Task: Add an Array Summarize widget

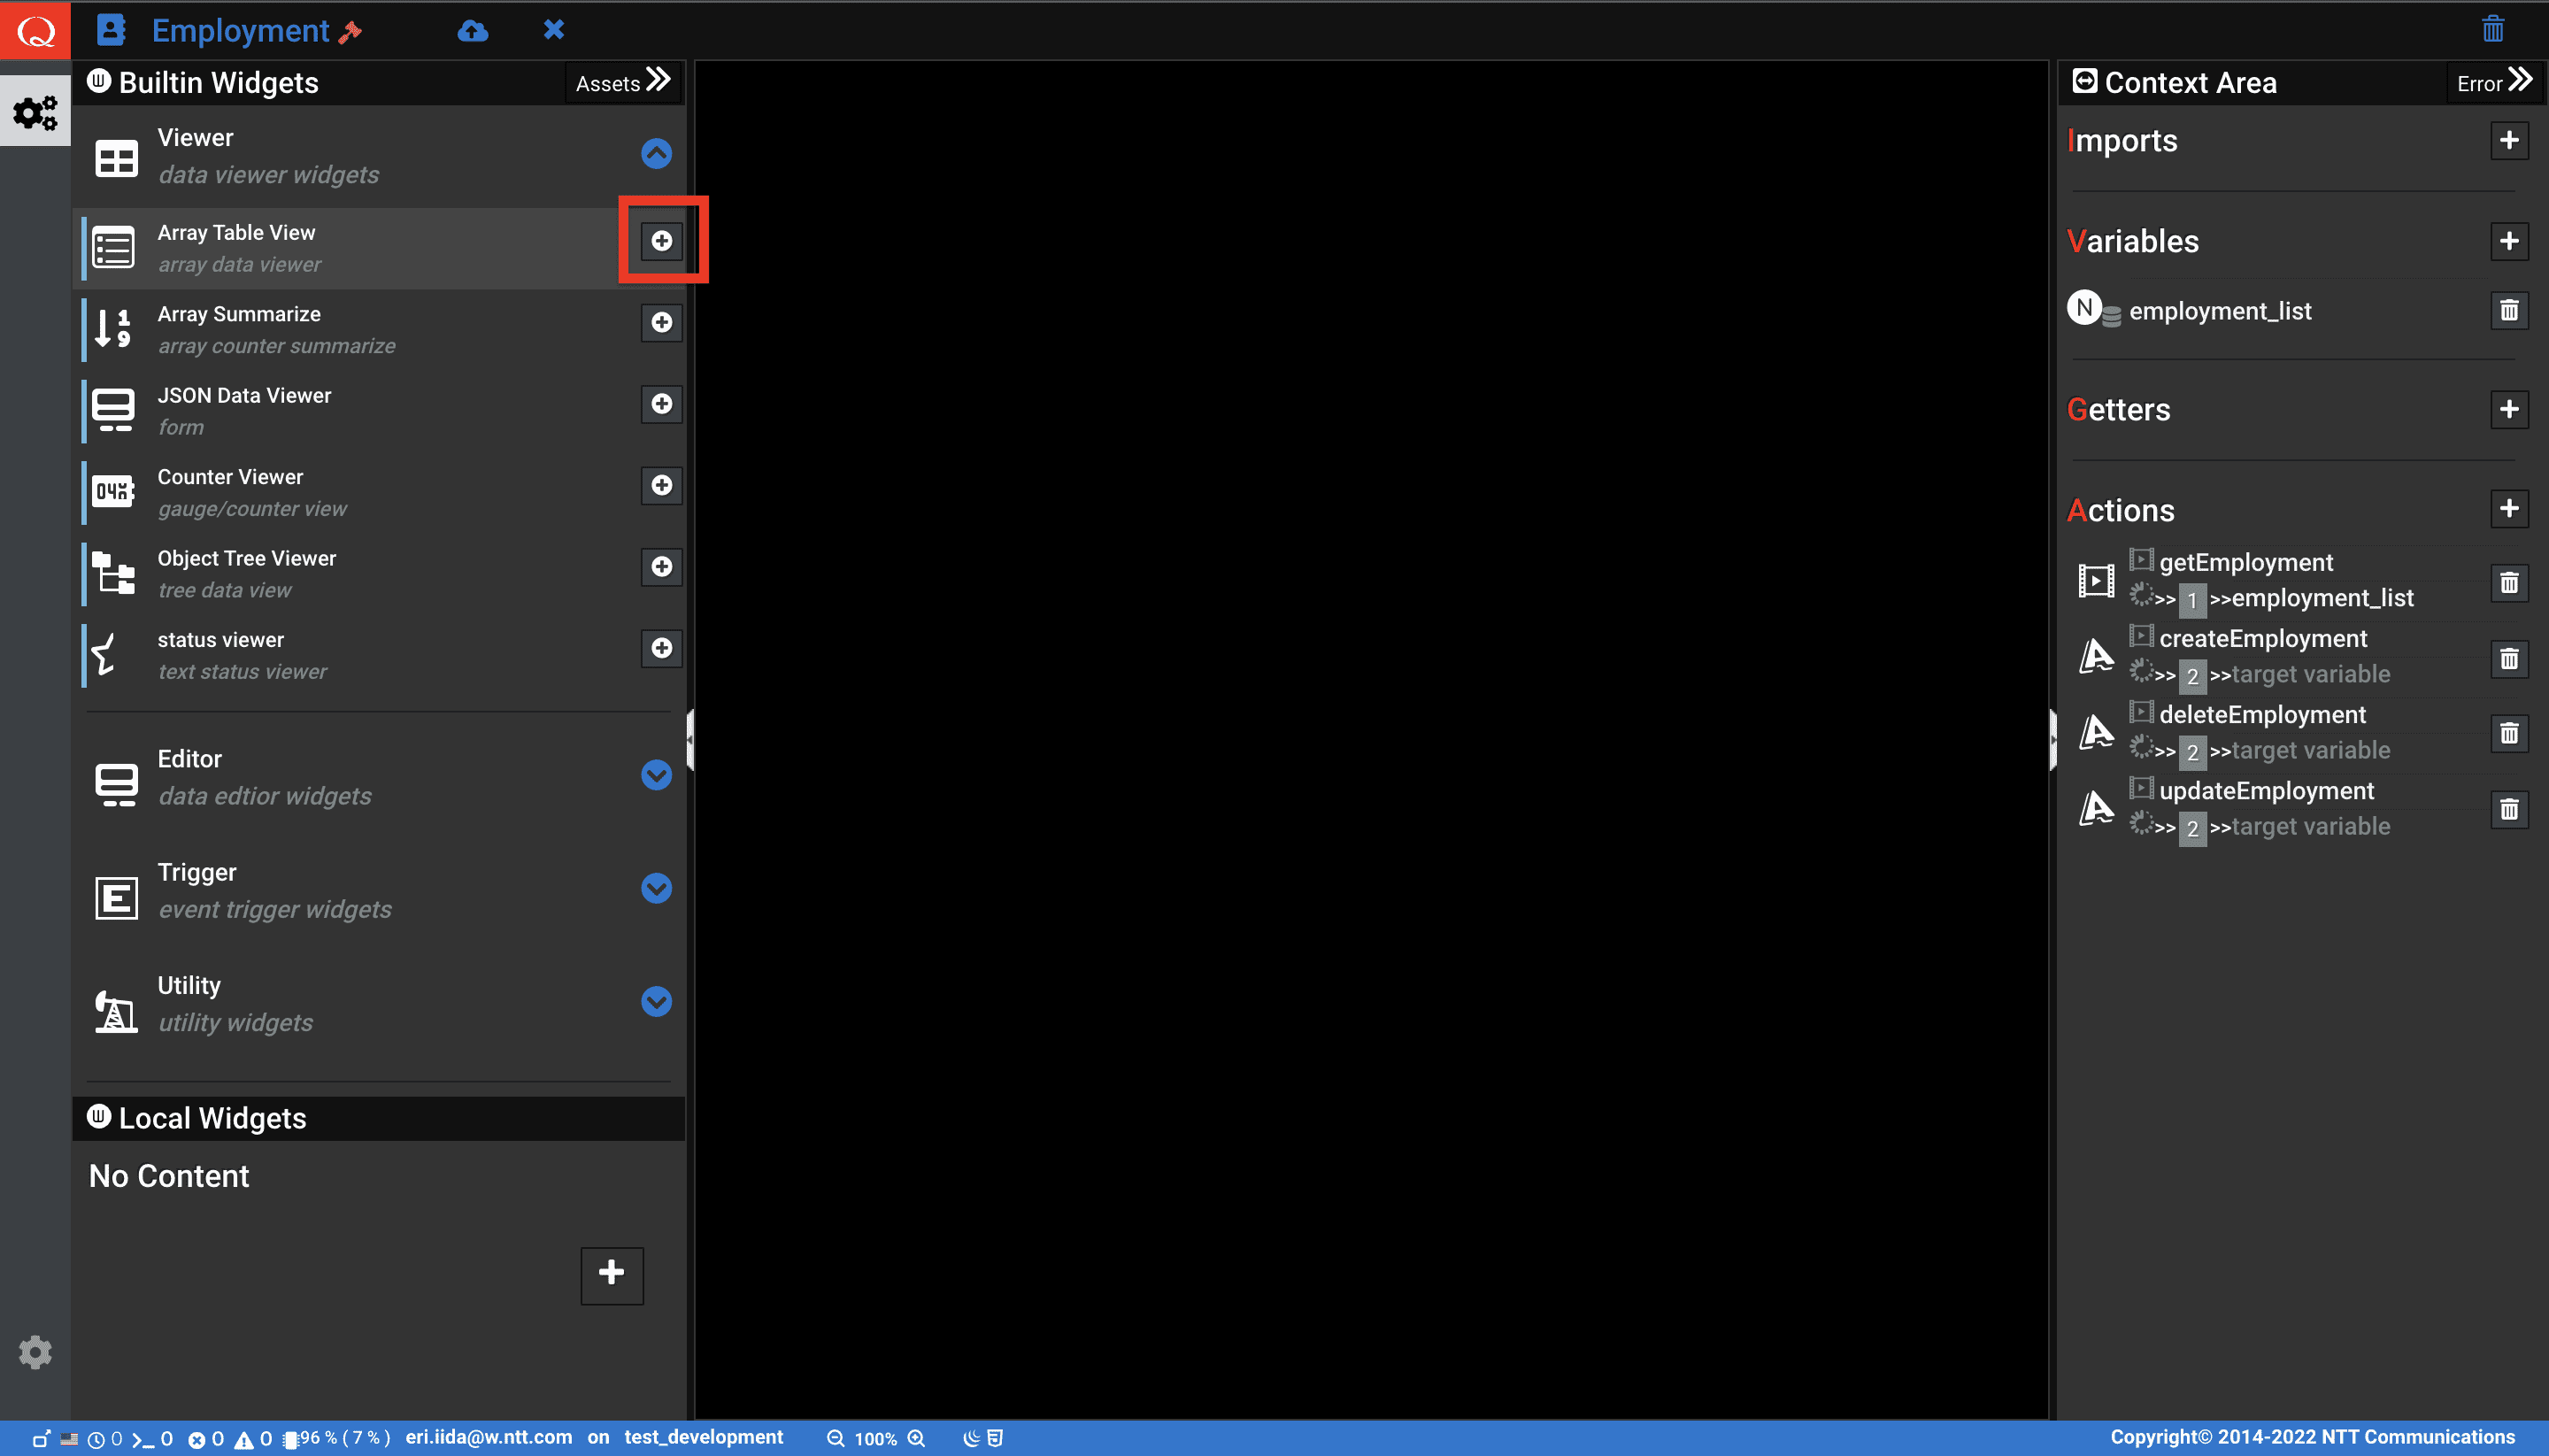Action: click(661, 322)
